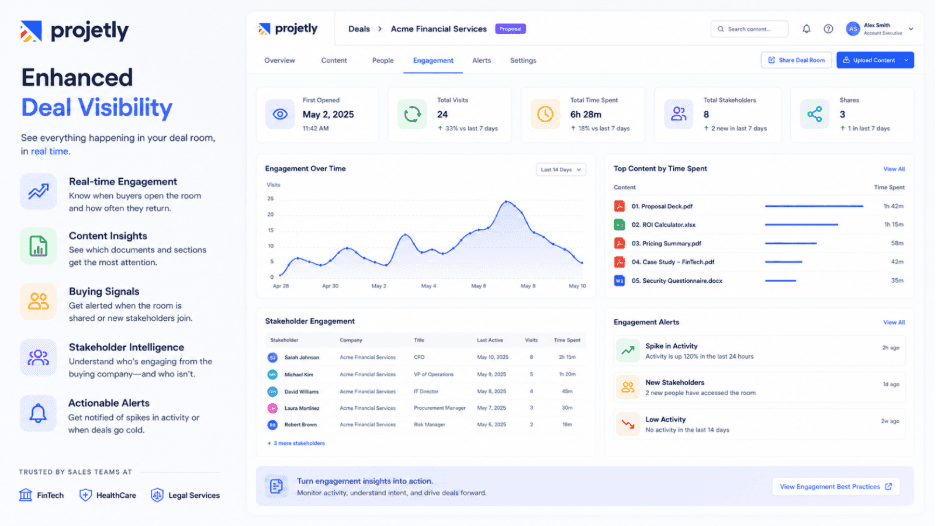Click the Real-time Engagement chart icon
The height and width of the screenshot is (526, 936).
click(x=38, y=191)
